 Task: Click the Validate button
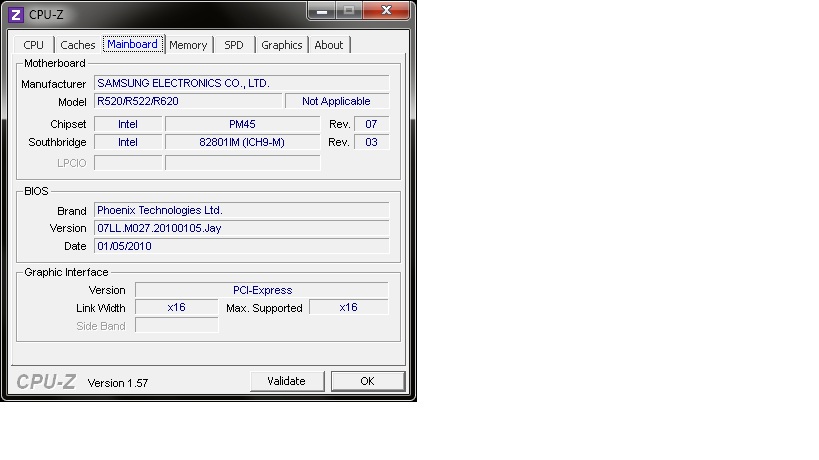286,381
